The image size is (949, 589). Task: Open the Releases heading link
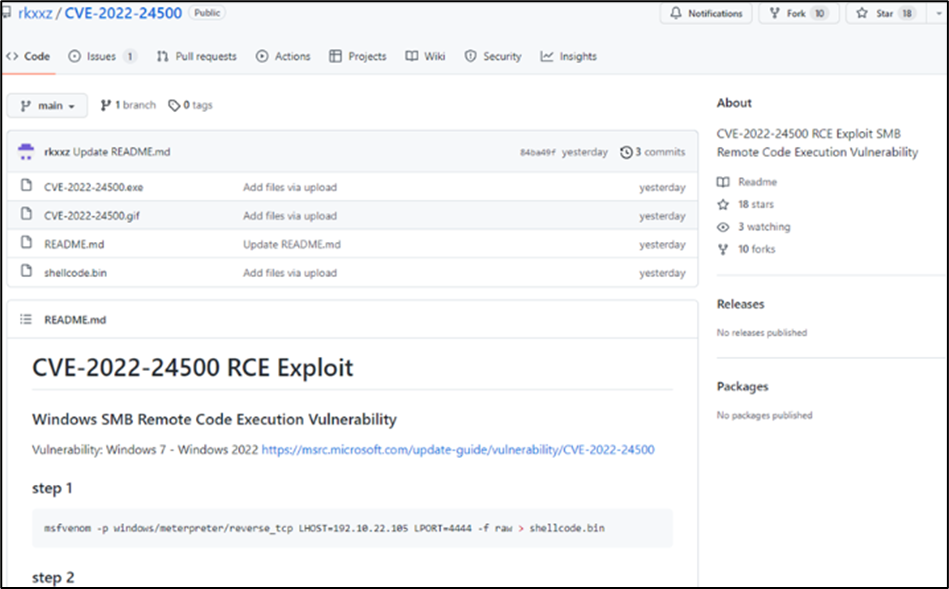pos(741,304)
